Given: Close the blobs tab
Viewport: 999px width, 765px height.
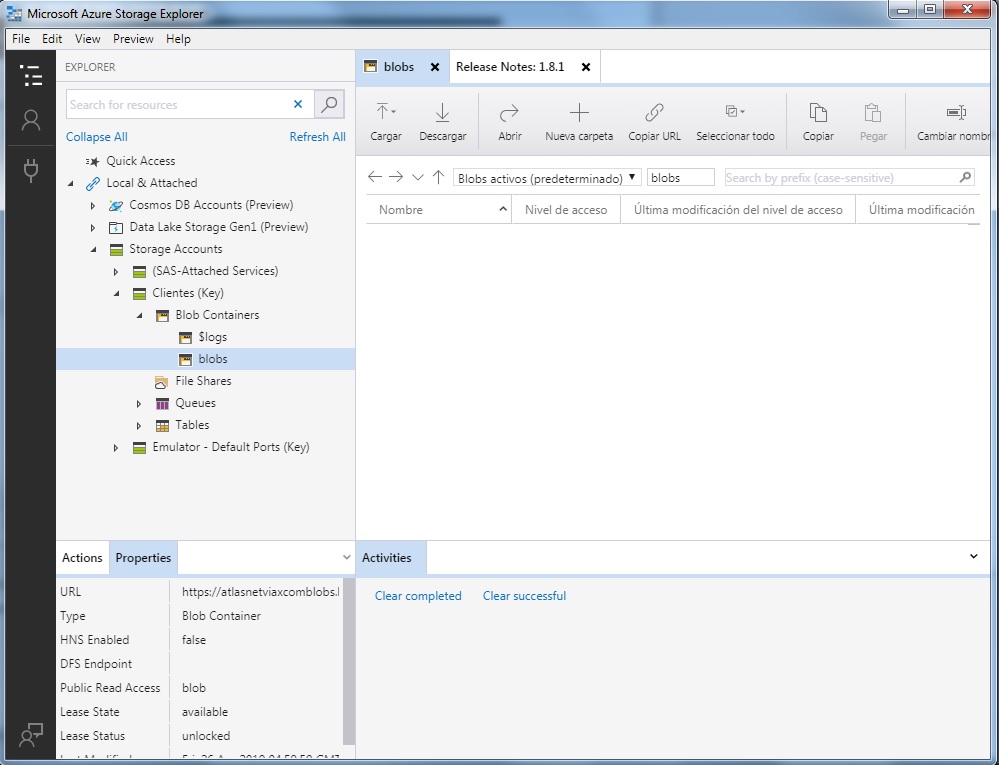Looking at the screenshot, I should (435, 67).
